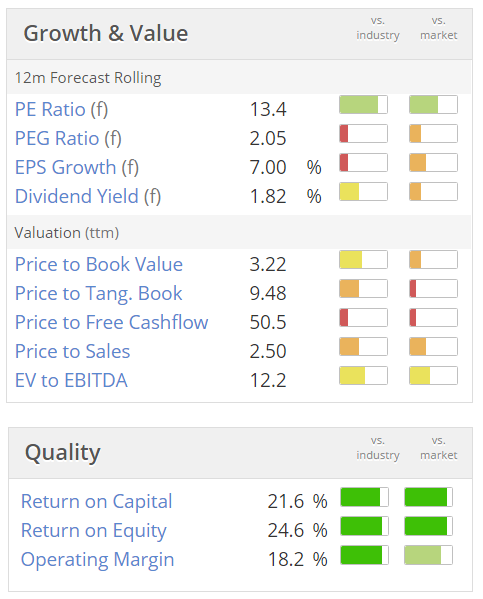Click the PEG Ratio (f) link

(68, 138)
